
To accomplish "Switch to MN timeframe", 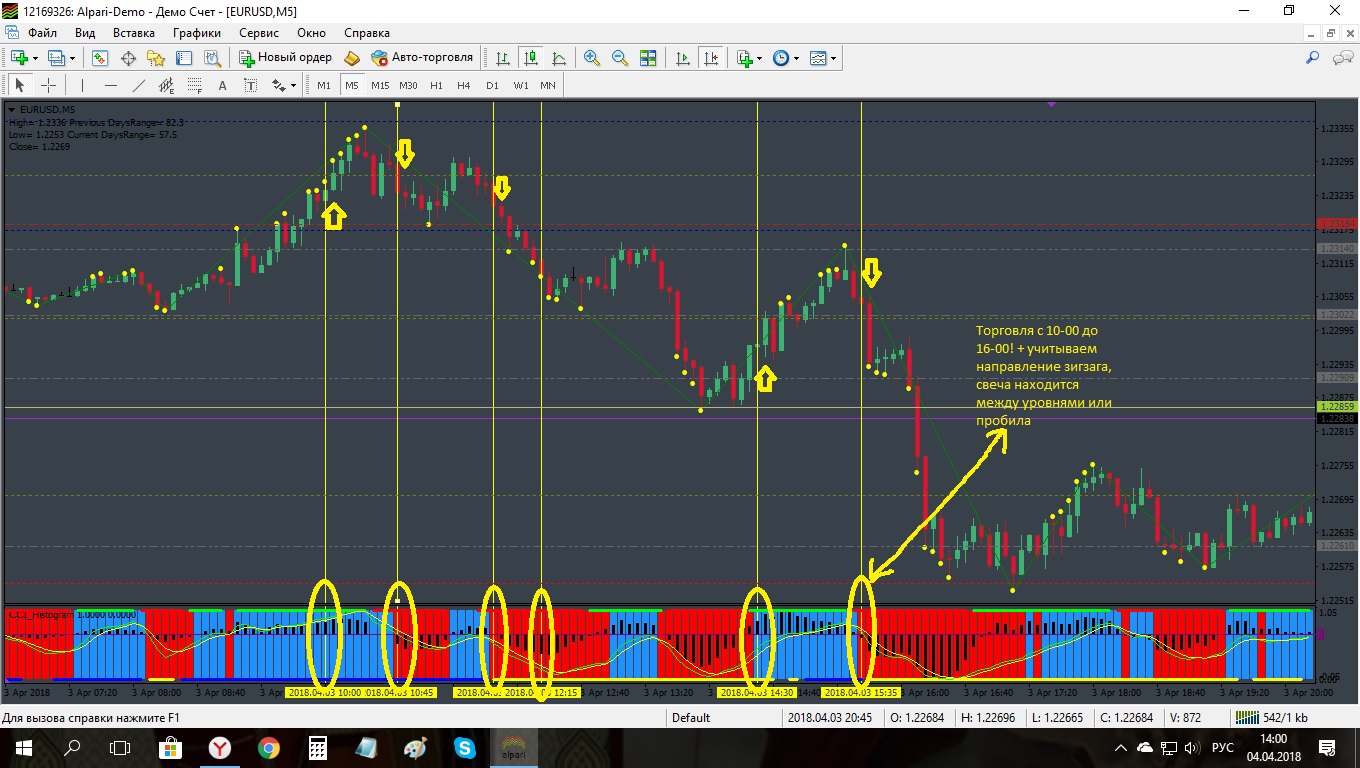I will coord(548,85).
